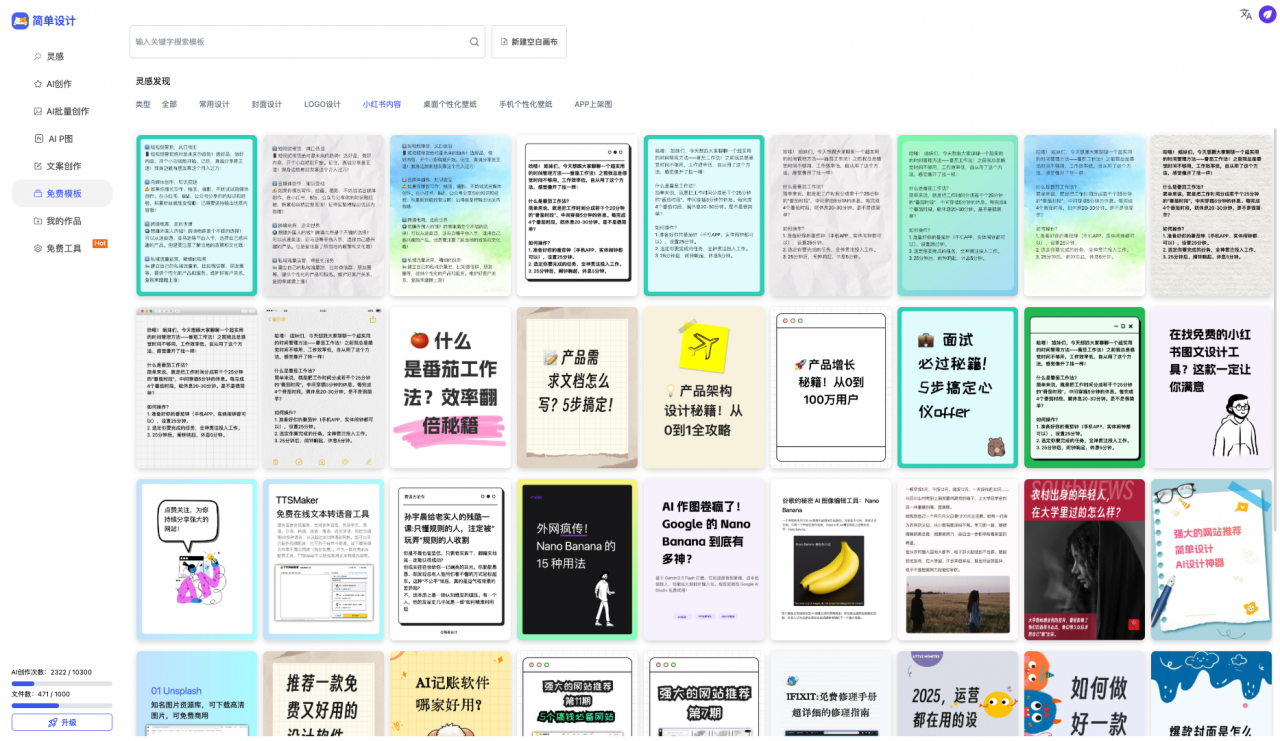Click the language switcher icon top right
The width and height of the screenshot is (1280, 741).
pos(1245,15)
